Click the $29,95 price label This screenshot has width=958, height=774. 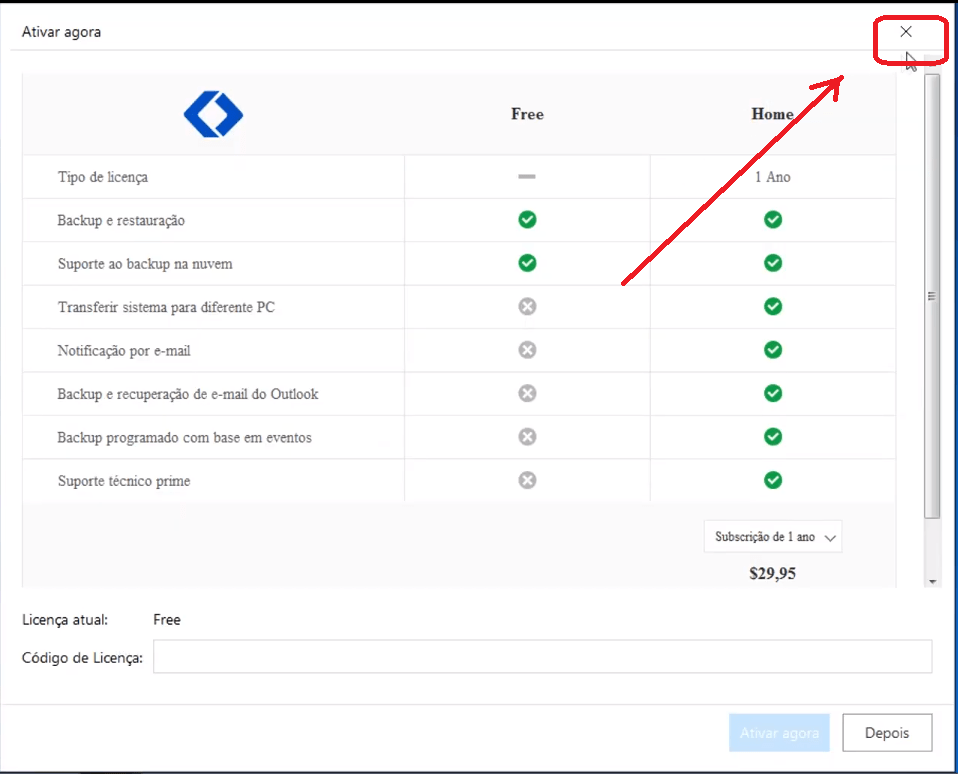tap(772, 573)
